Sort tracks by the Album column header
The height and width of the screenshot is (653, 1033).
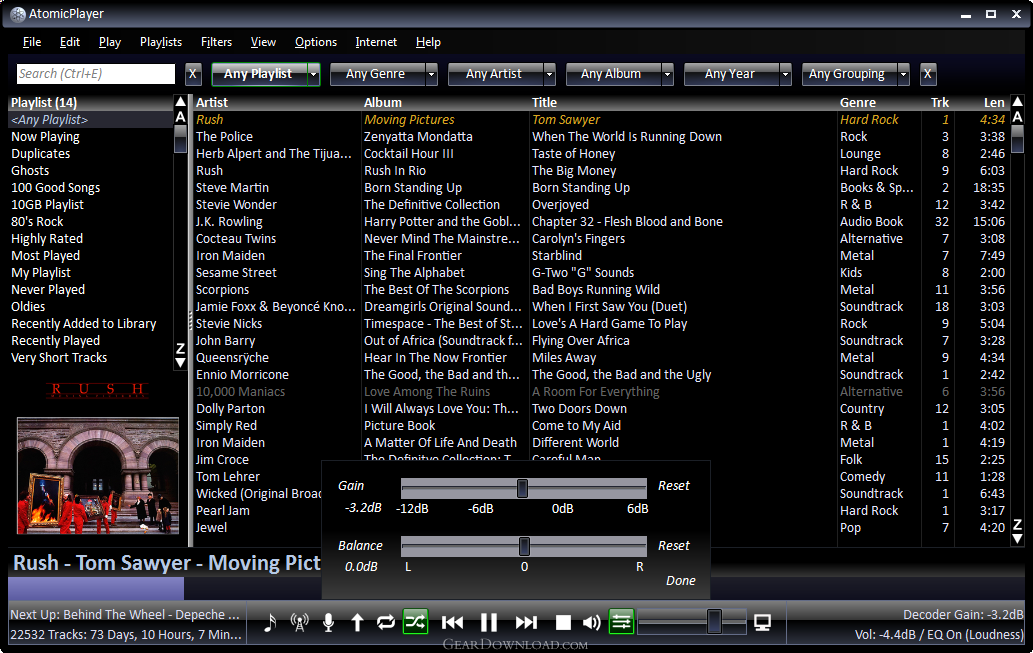click(x=383, y=103)
